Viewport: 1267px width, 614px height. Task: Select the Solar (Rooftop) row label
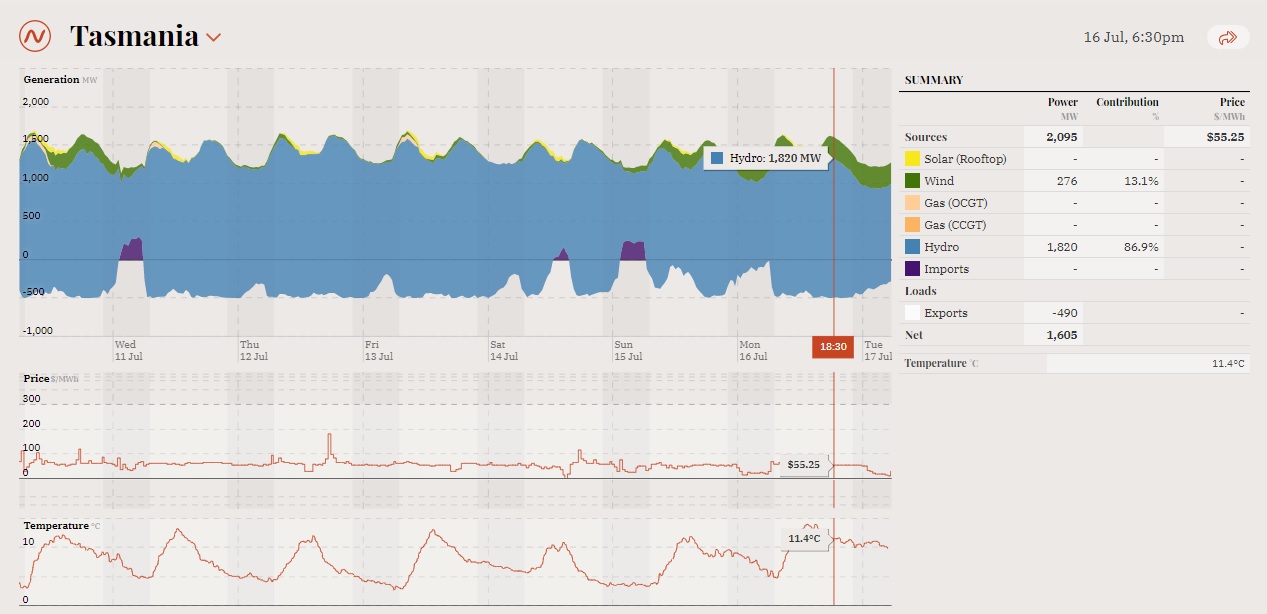(965, 159)
